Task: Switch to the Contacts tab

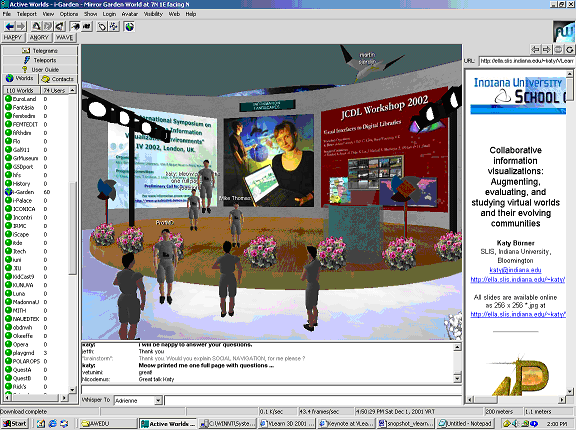Action: 58,79
